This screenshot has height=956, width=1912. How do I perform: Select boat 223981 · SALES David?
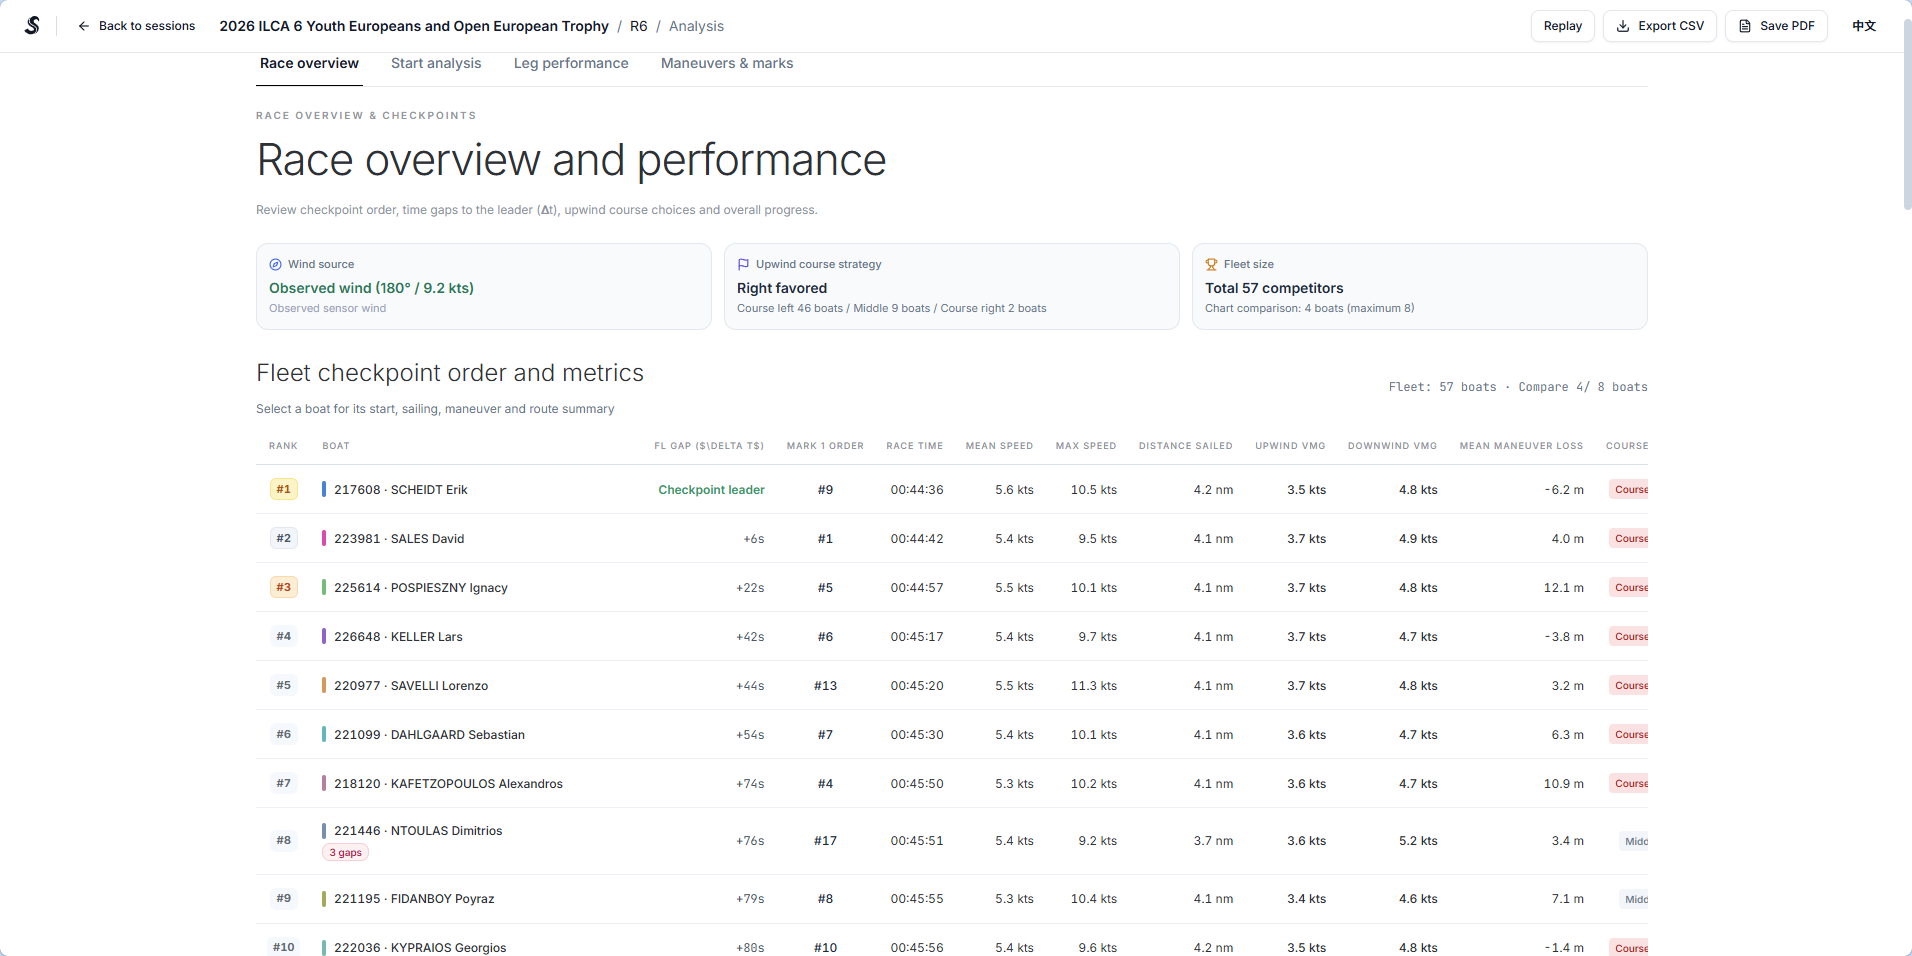(399, 539)
